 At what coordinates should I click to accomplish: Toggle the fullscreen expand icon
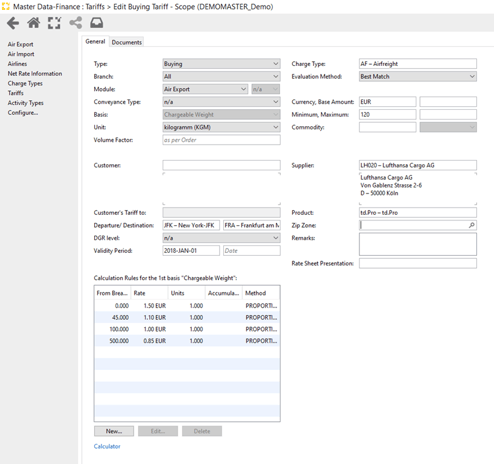click(x=54, y=23)
